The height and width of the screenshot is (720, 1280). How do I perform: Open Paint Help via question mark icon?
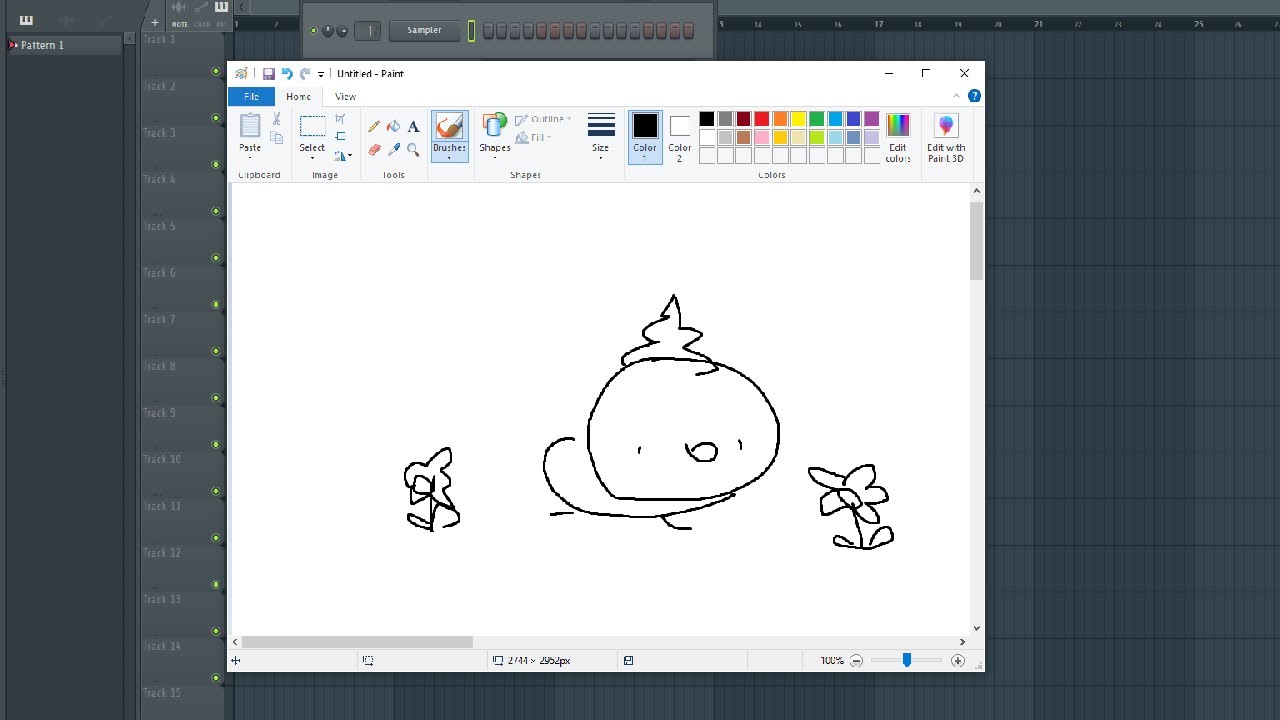(x=974, y=97)
